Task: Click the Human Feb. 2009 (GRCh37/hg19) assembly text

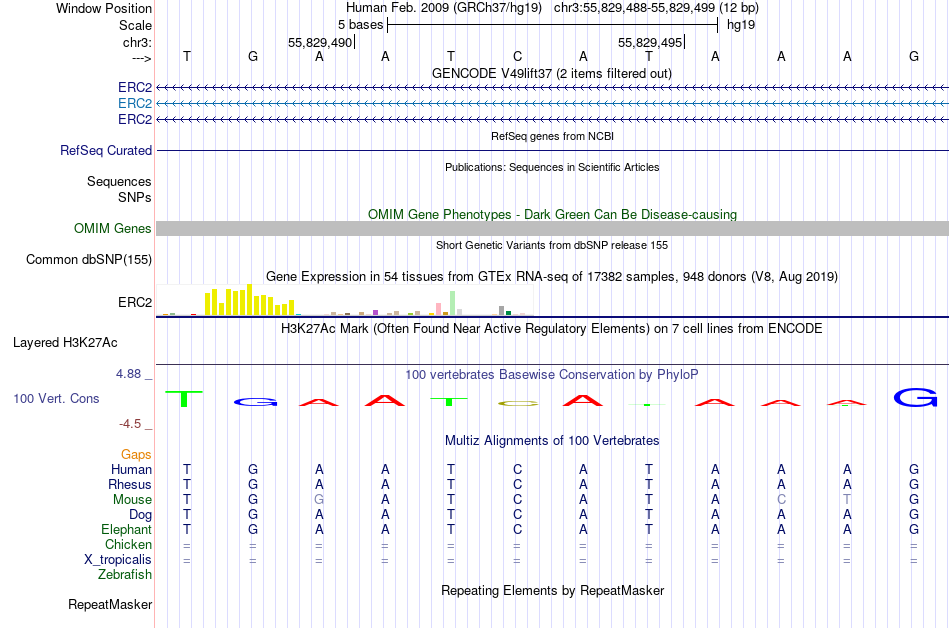Action: tap(443, 8)
